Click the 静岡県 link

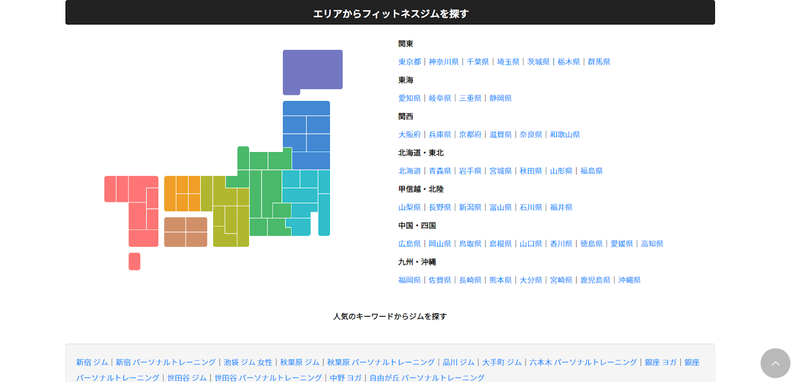coord(501,98)
